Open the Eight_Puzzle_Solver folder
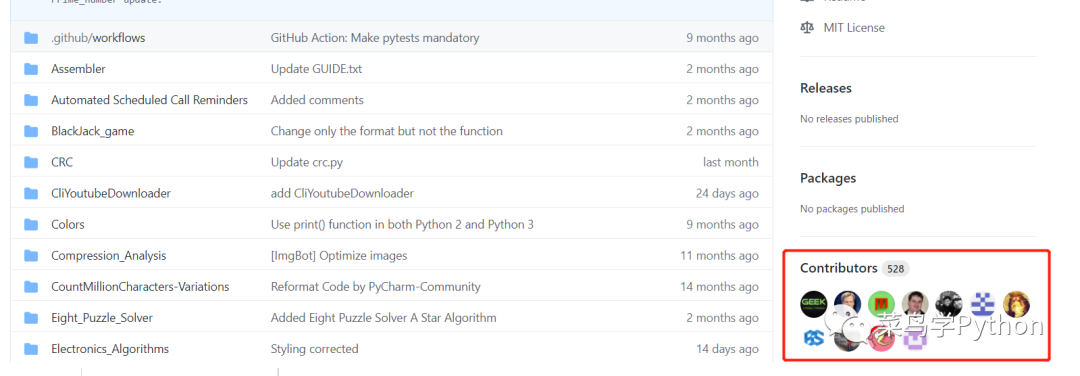Screen dimensions: 1080x376 click(102, 318)
